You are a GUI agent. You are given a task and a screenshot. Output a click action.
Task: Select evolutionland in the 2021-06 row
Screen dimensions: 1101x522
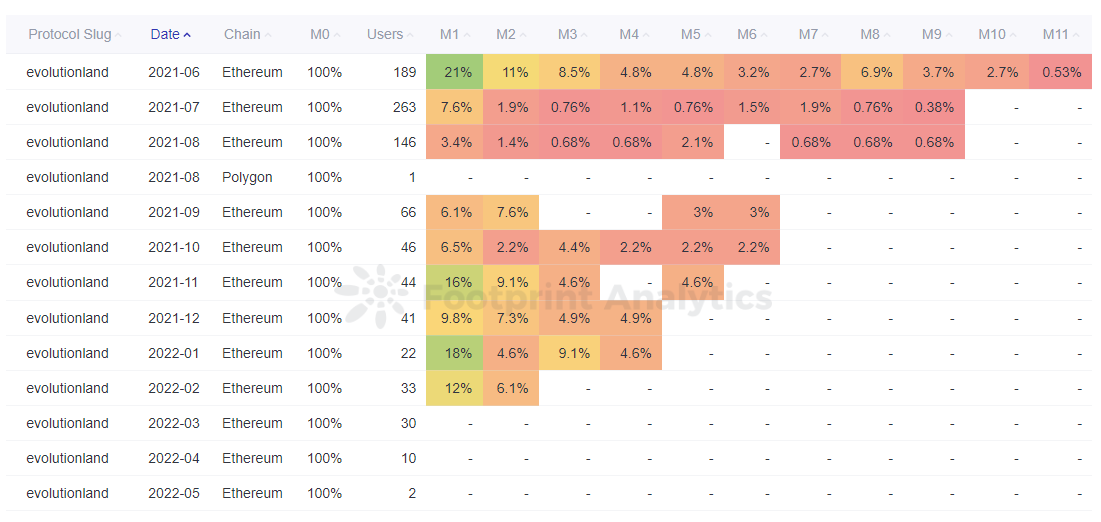67,72
